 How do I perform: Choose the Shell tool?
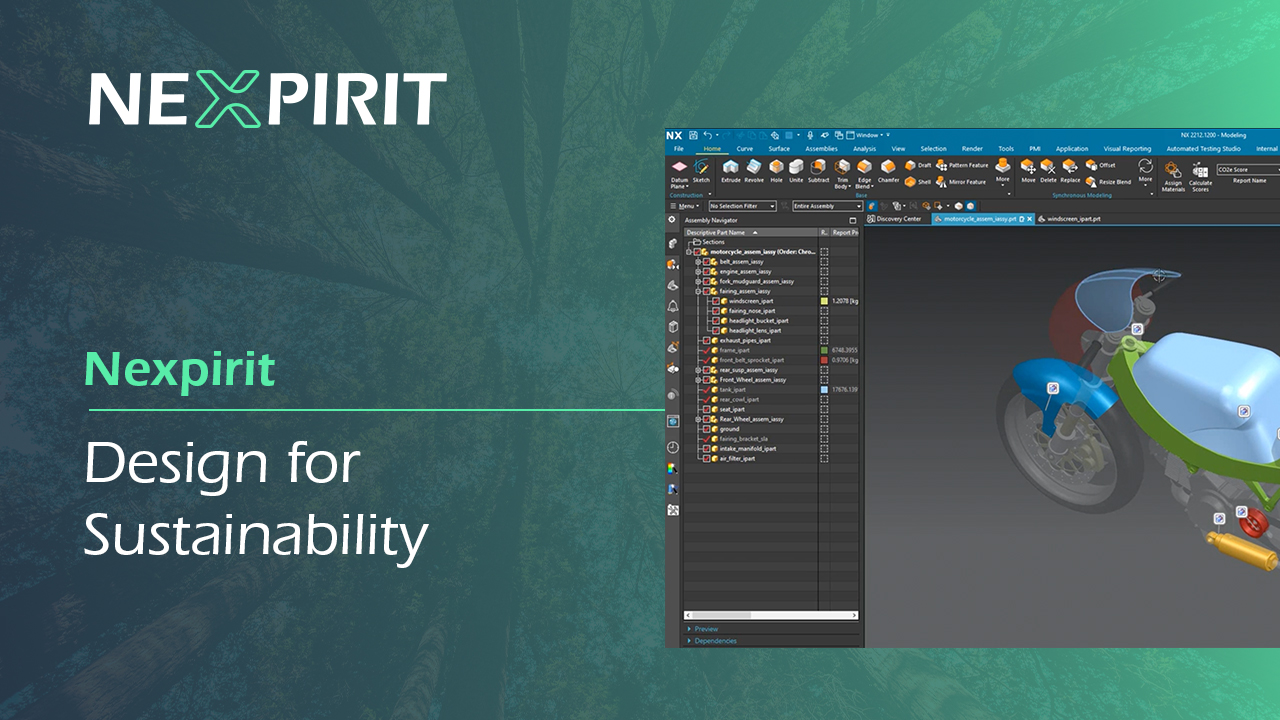[918, 182]
